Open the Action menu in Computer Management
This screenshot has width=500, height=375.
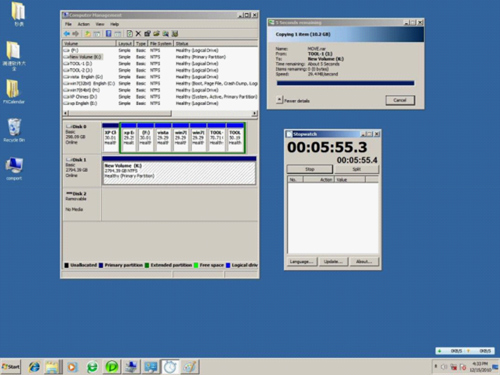(x=84, y=24)
